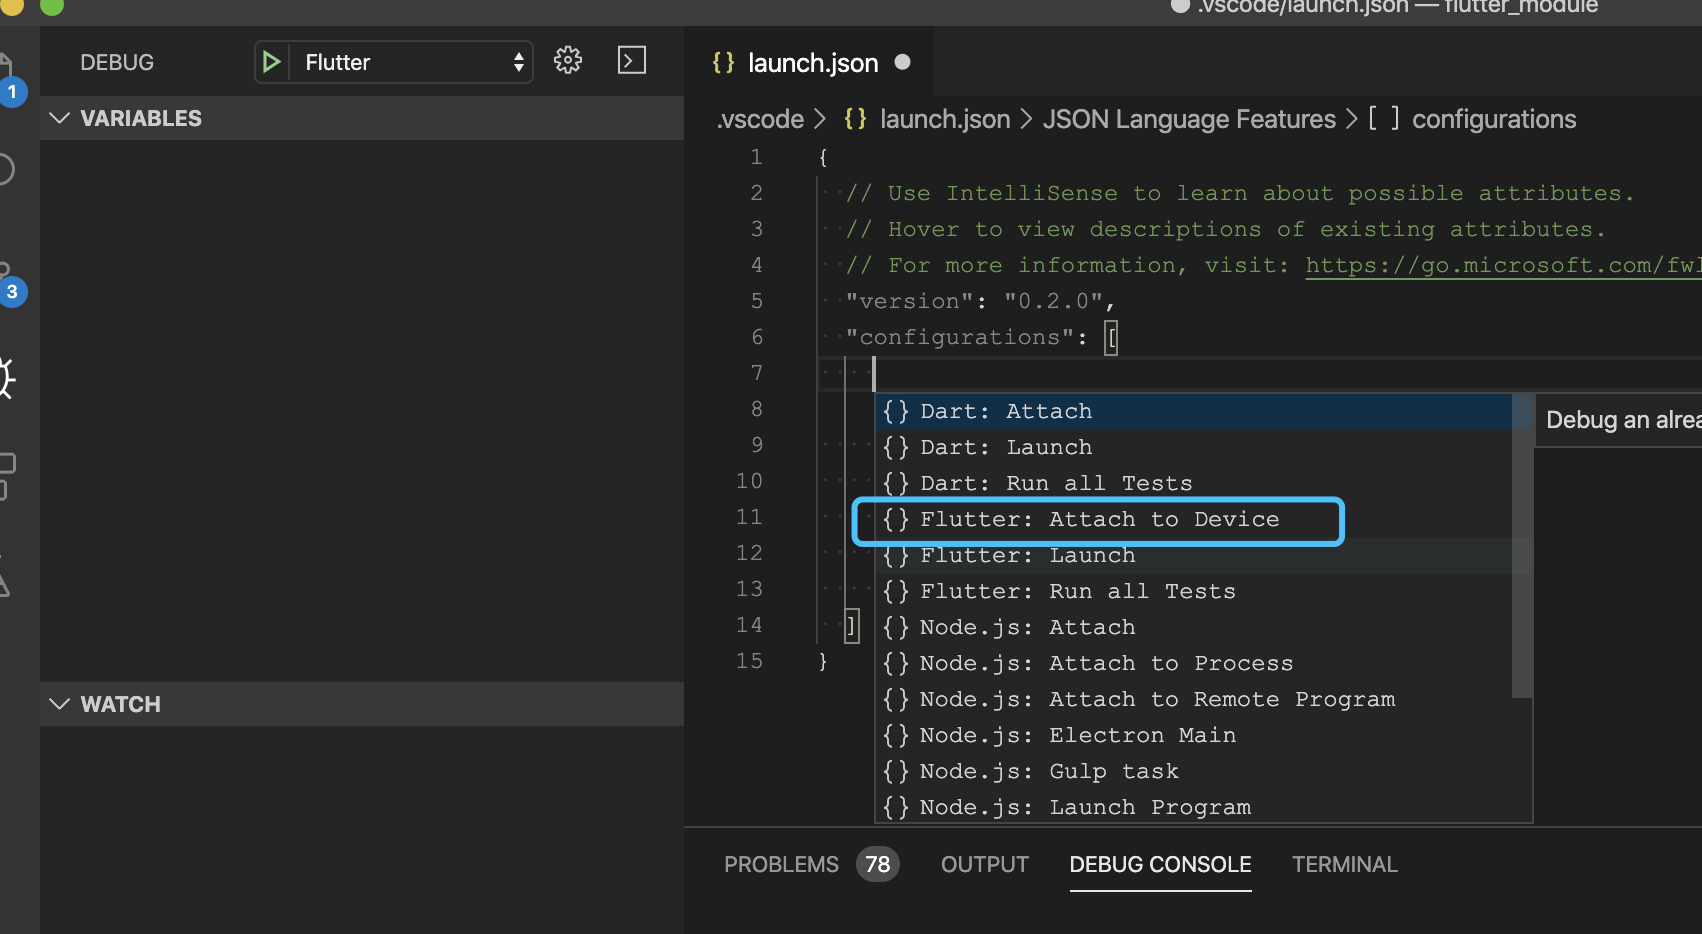This screenshot has width=1702, height=934.
Task: Choose Node.js: Electron Main suggestion
Action: pos(1194,735)
